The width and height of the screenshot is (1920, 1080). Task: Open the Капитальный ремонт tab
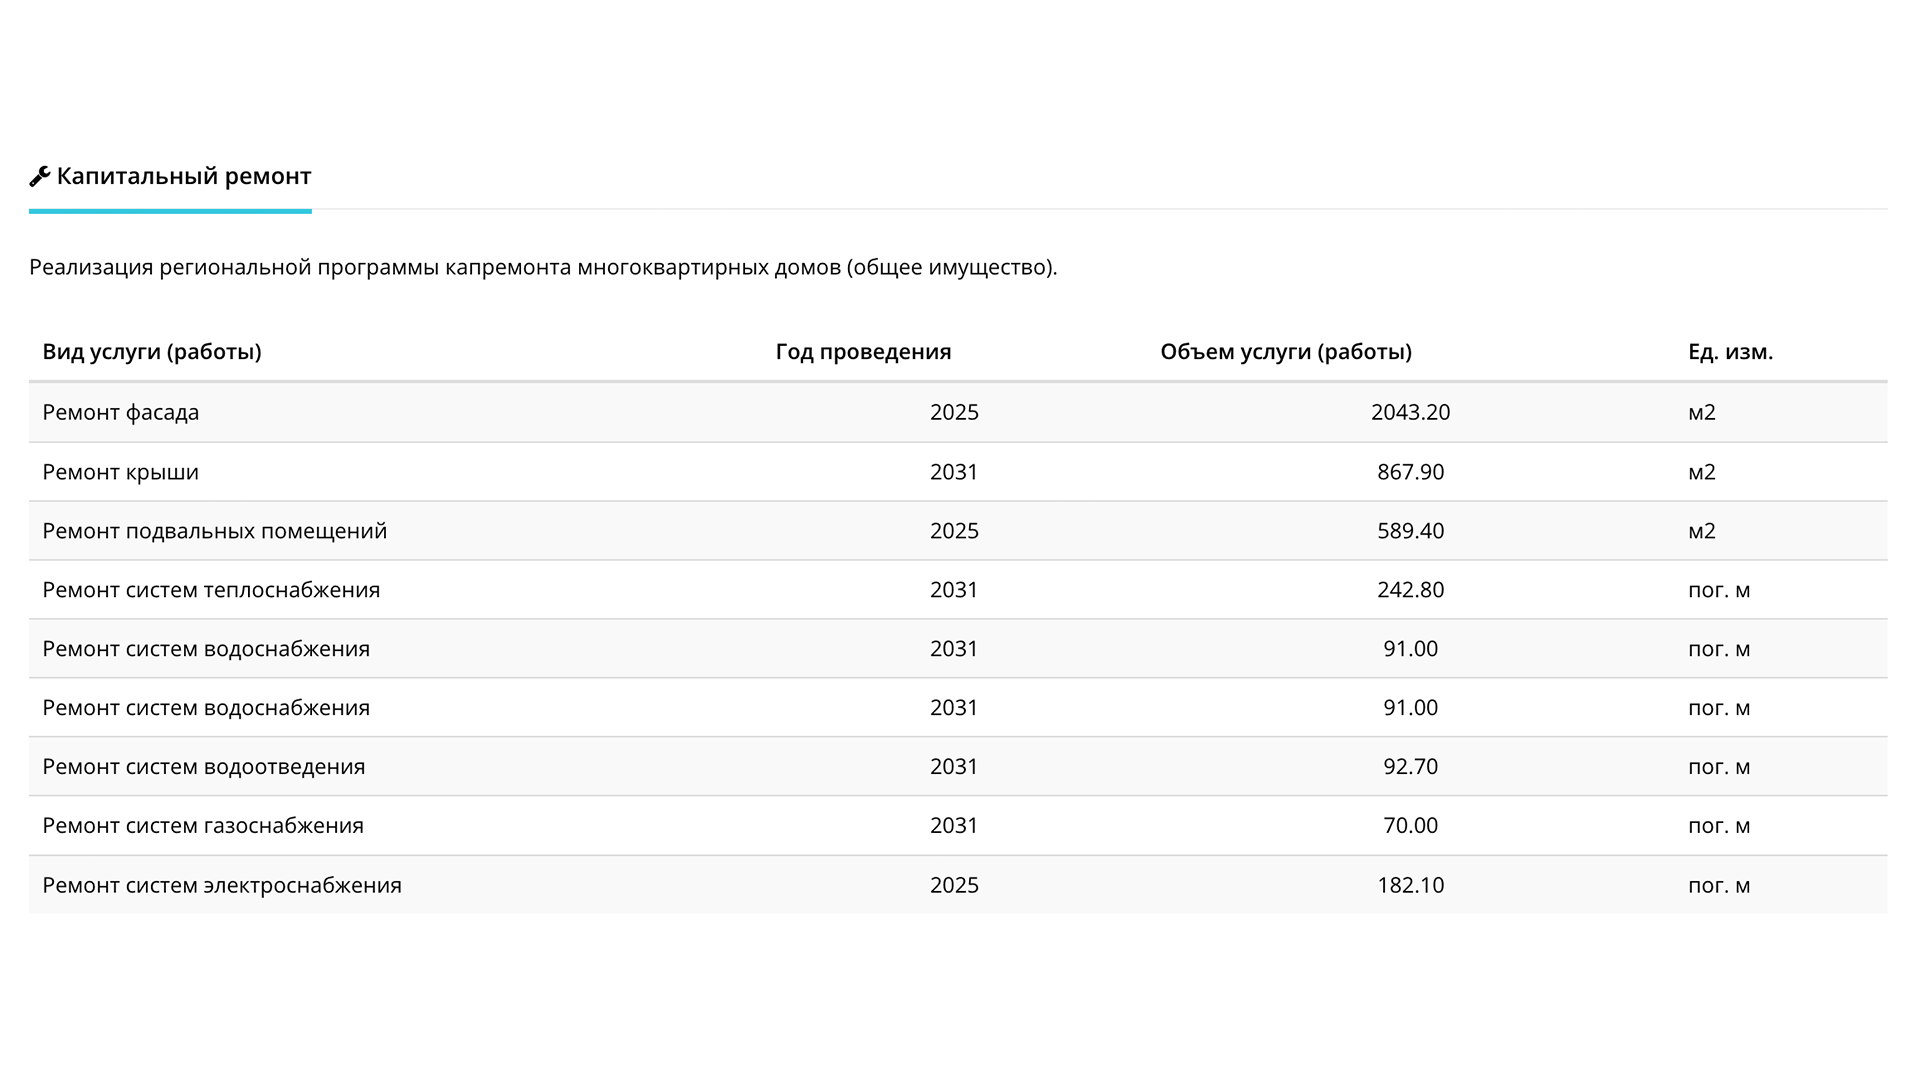click(x=183, y=177)
